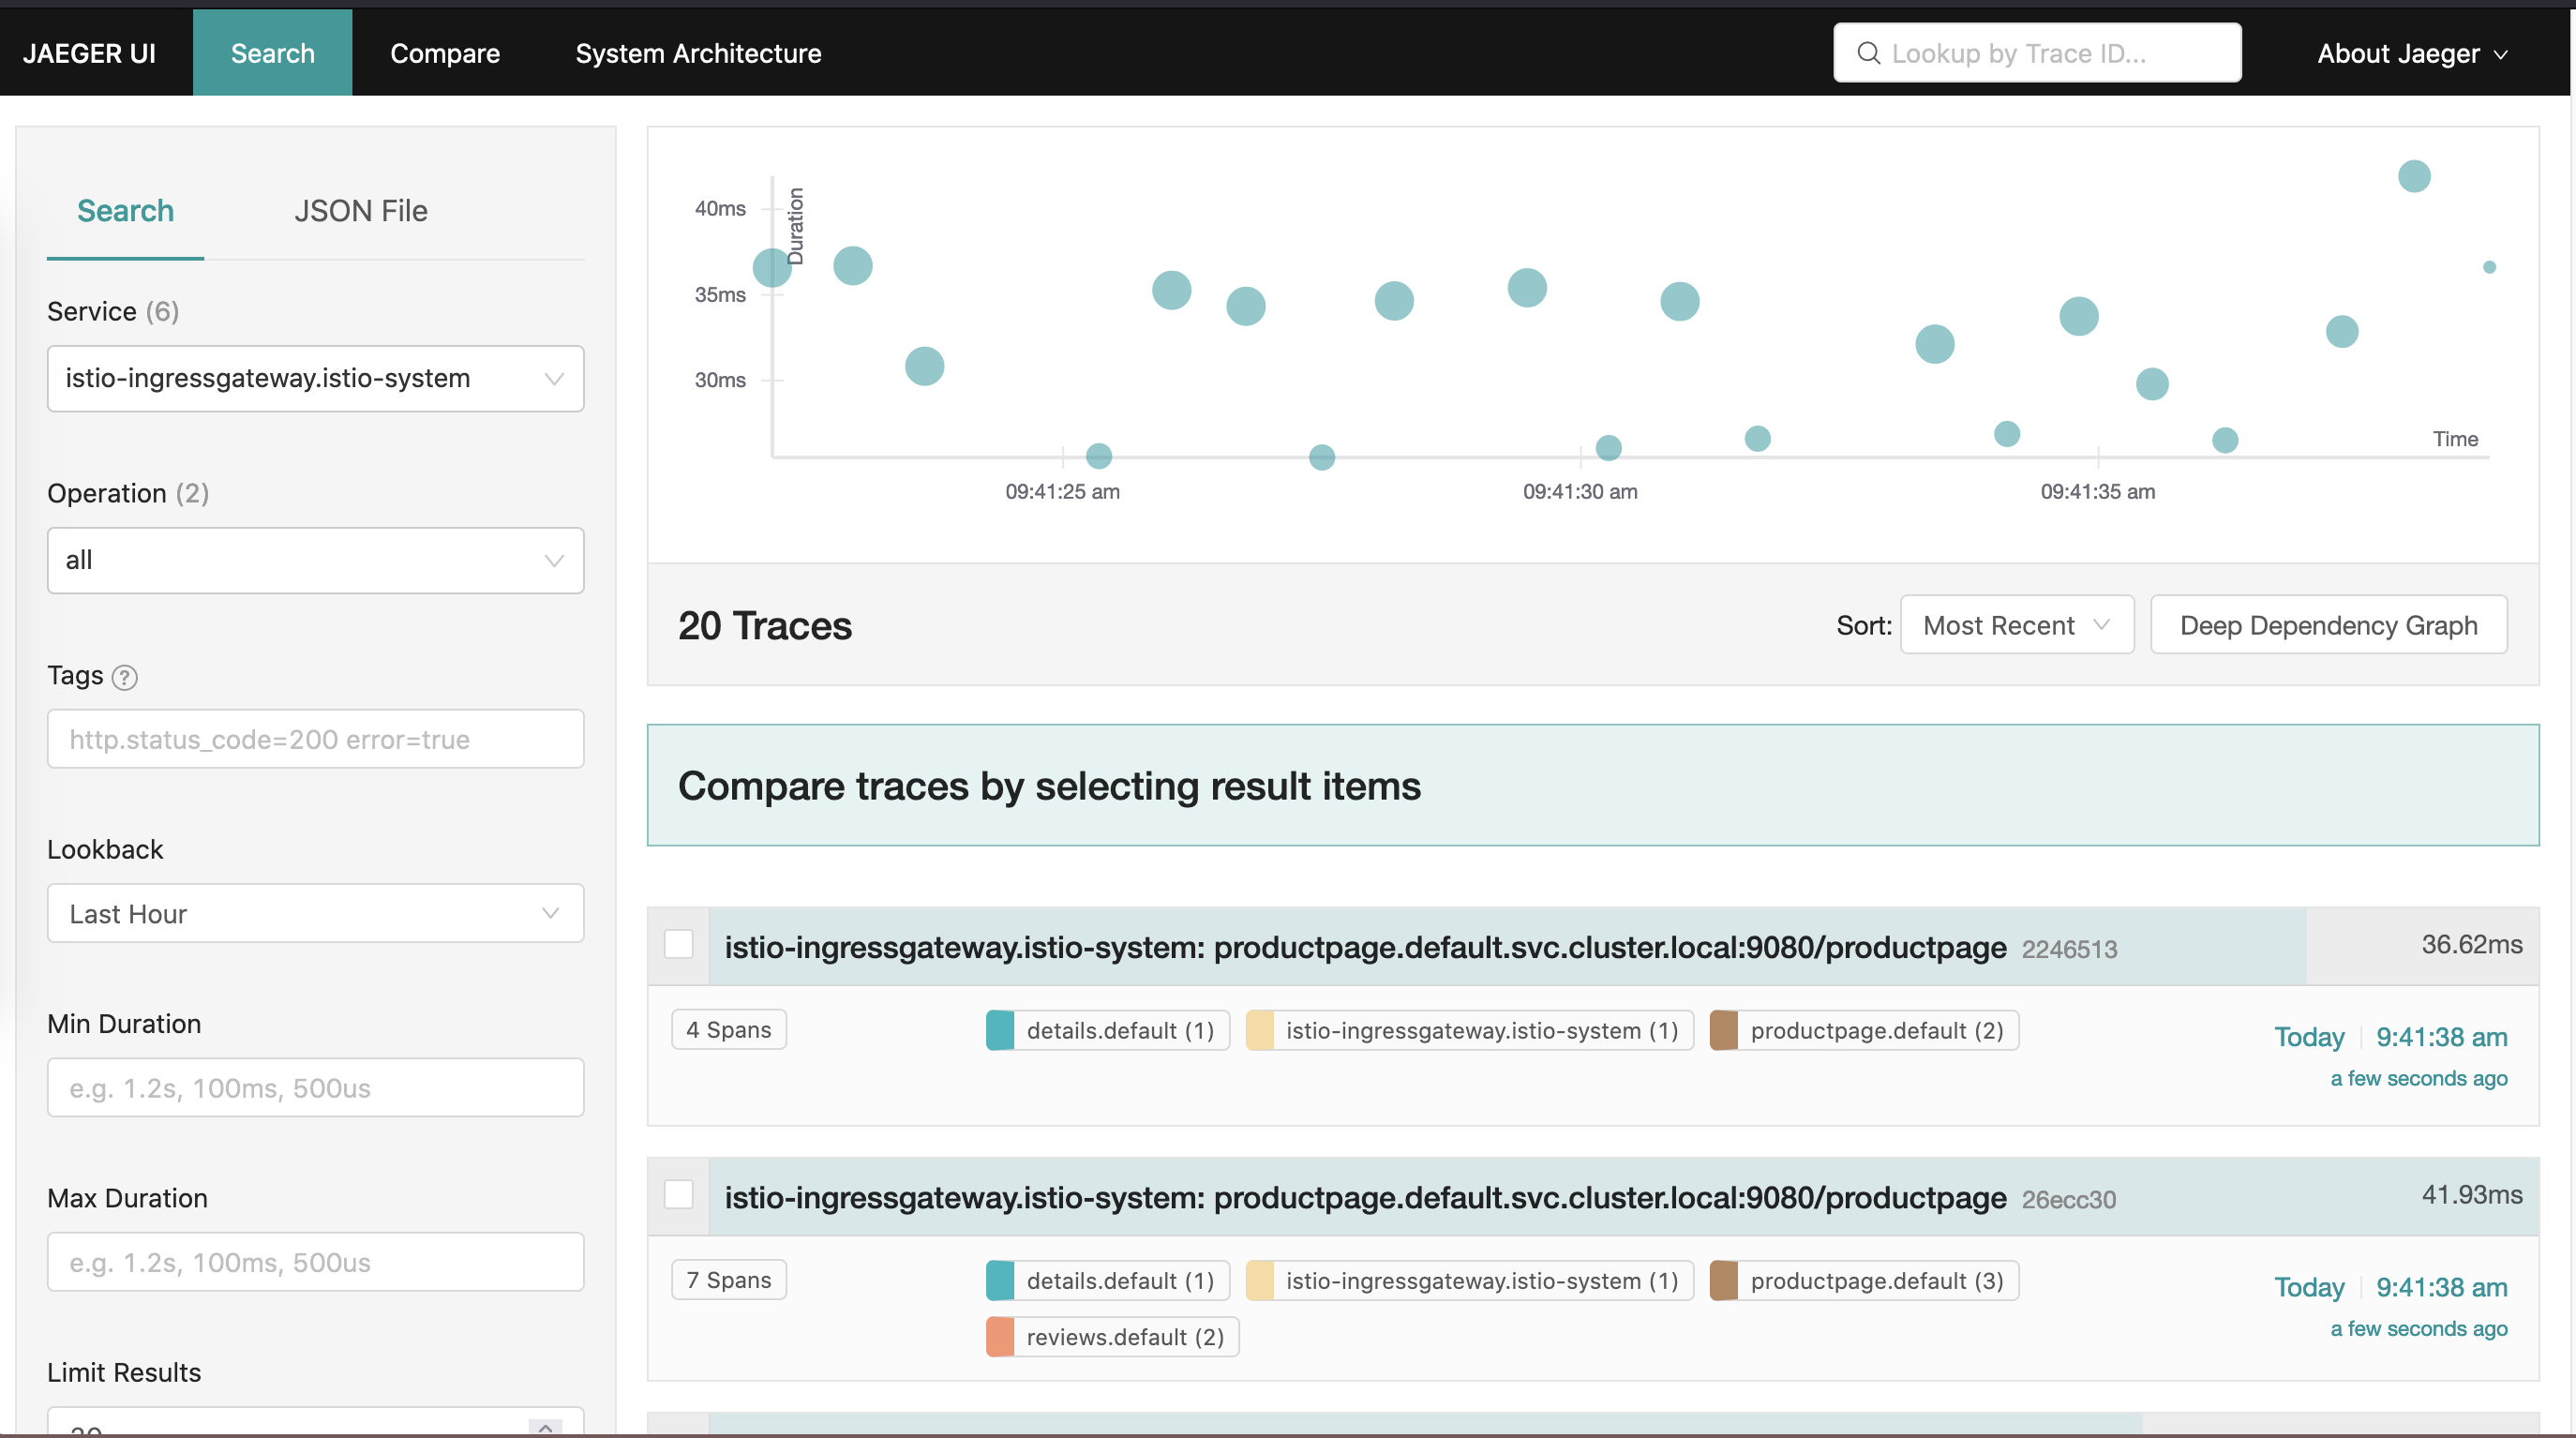
Task: Click the orange reviews.default service tag
Action: 1112,1337
